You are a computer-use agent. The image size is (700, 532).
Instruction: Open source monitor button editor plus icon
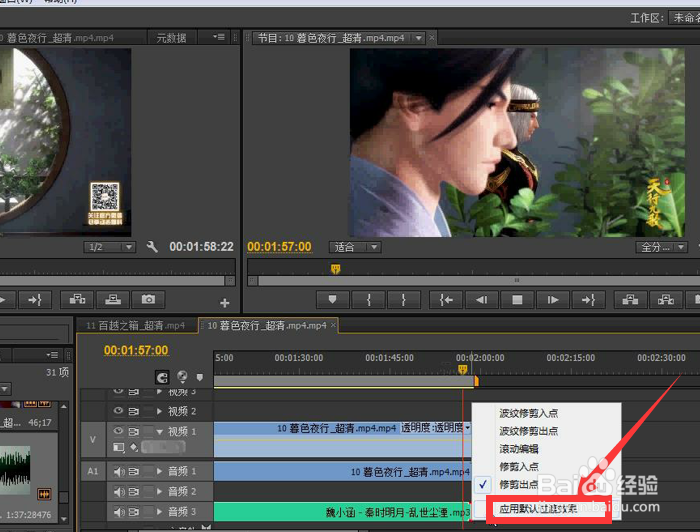pyautogui.click(x=225, y=303)
